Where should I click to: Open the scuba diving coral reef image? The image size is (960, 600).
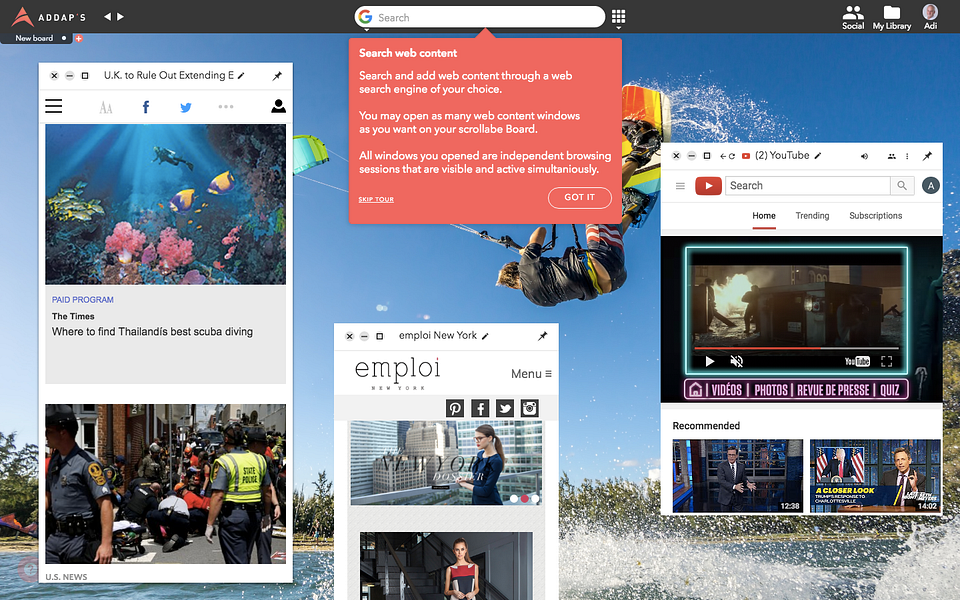[x=165, y=204]
